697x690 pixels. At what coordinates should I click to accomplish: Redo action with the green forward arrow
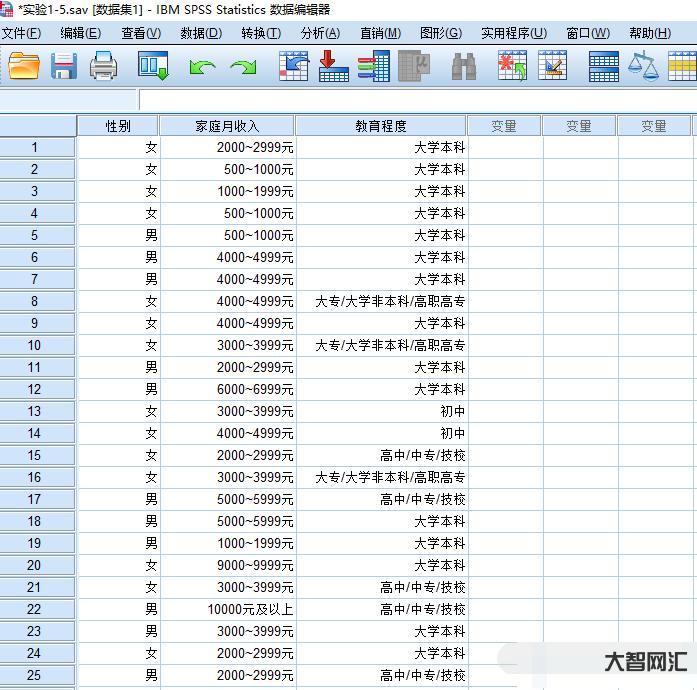pyautogui.click(x=243, y=67)
